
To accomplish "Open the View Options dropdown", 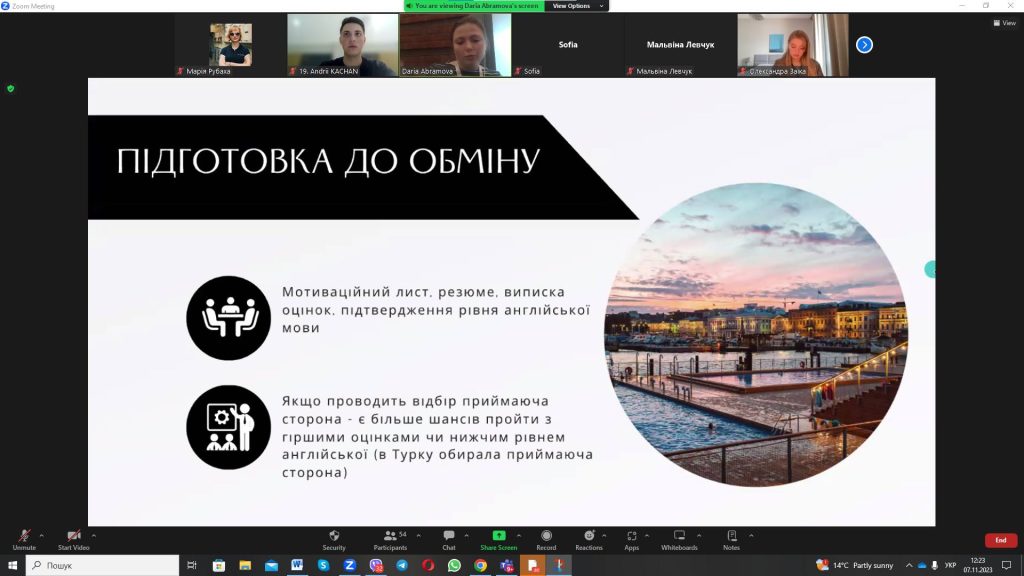I will [577, 6].
